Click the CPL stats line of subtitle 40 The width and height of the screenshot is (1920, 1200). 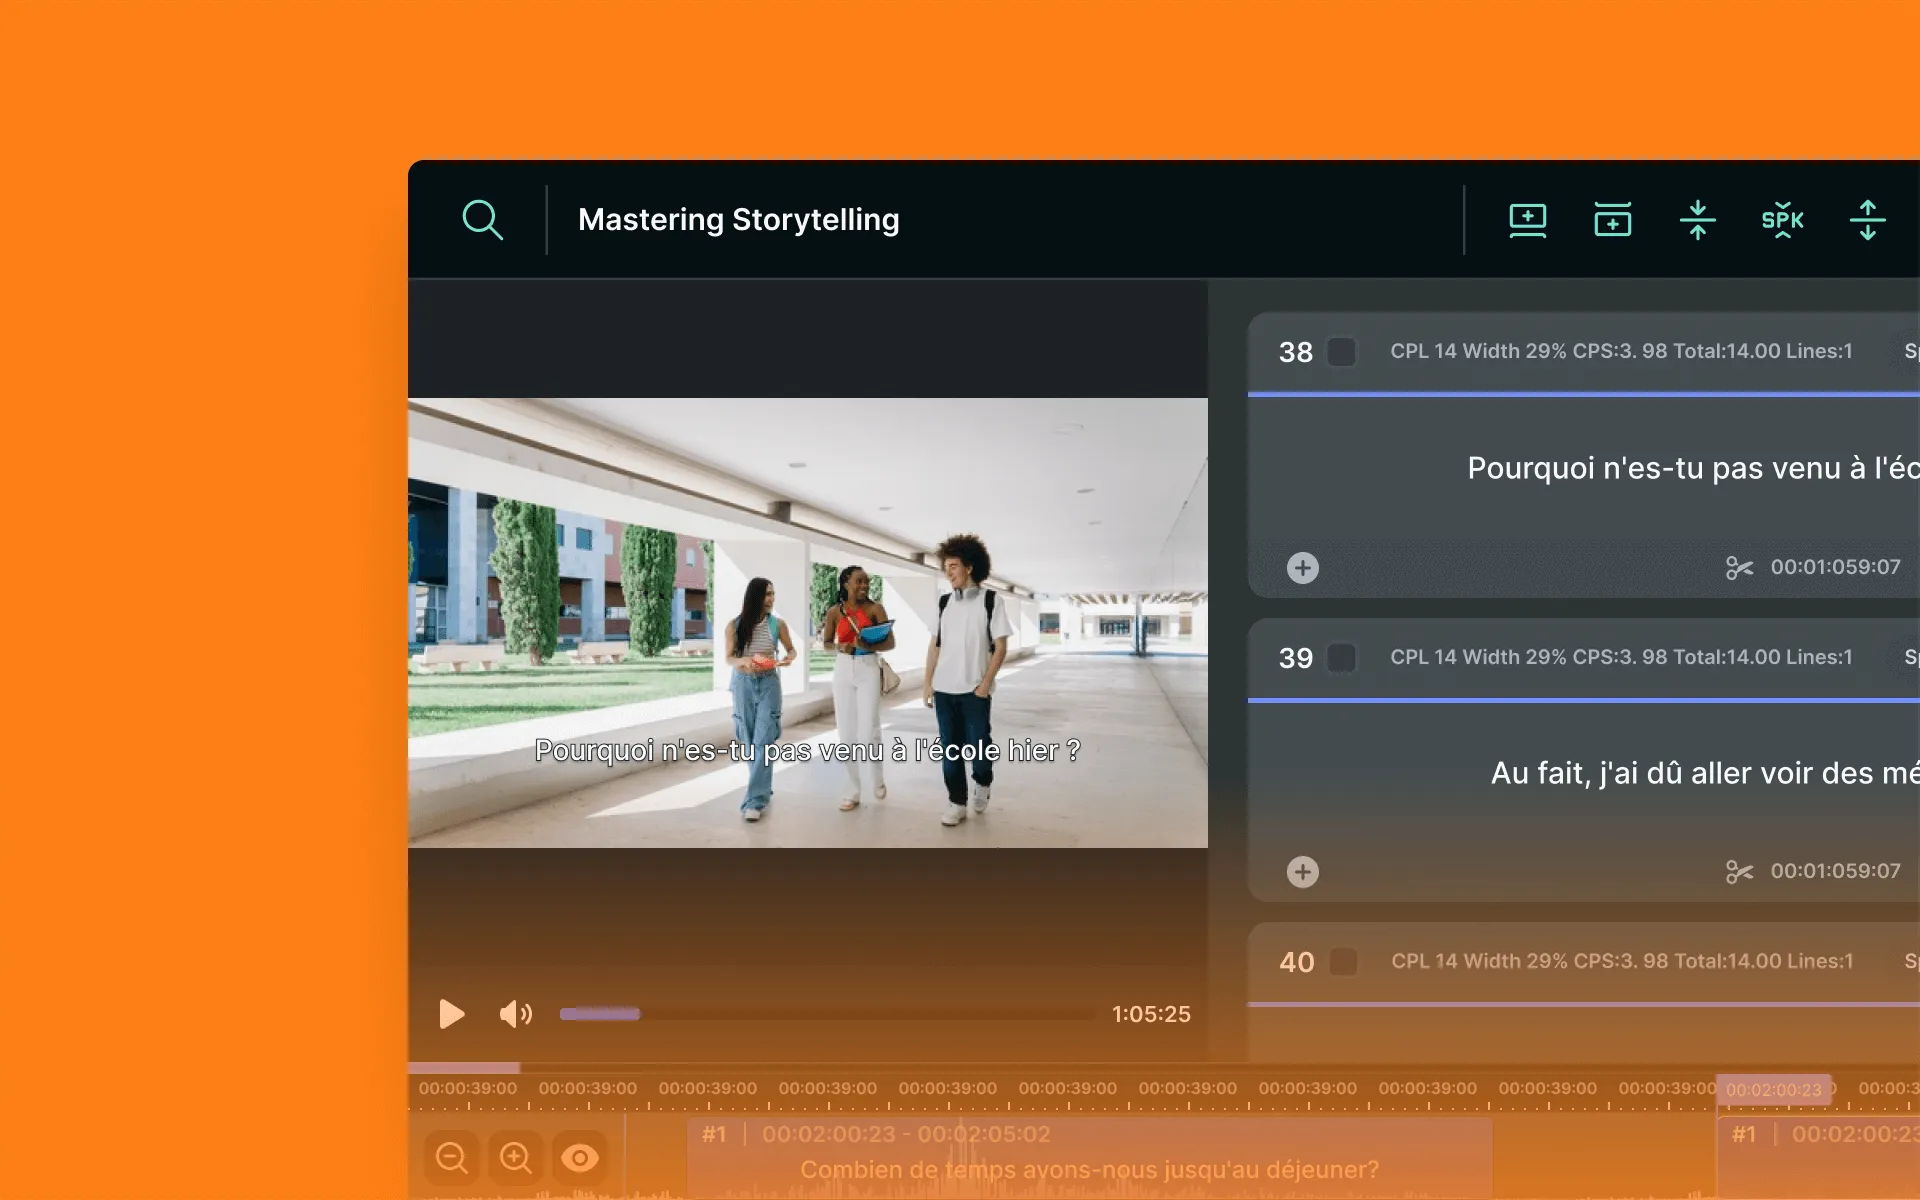point(1622,961)
